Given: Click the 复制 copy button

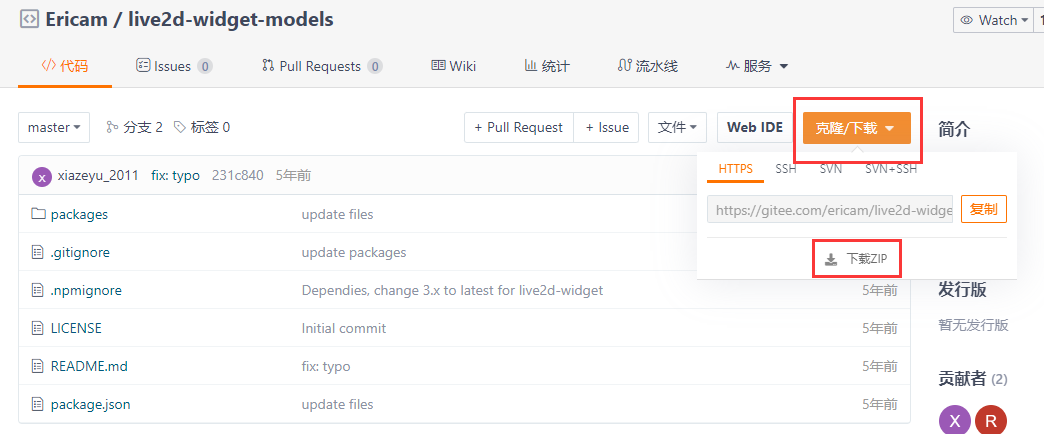Looking at the screenshot, I should [x=983, y=209].
